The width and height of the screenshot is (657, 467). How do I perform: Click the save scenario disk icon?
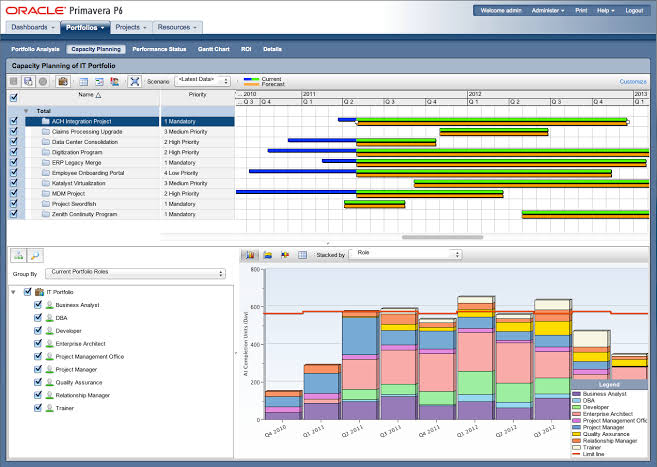(x=28, y=81)
